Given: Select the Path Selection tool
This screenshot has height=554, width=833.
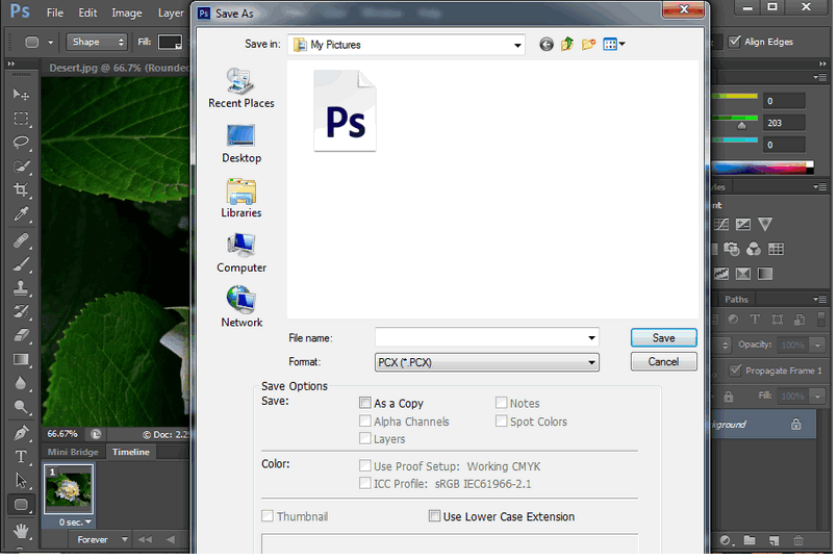Looking at the screenshot, I should pos(21,480).
